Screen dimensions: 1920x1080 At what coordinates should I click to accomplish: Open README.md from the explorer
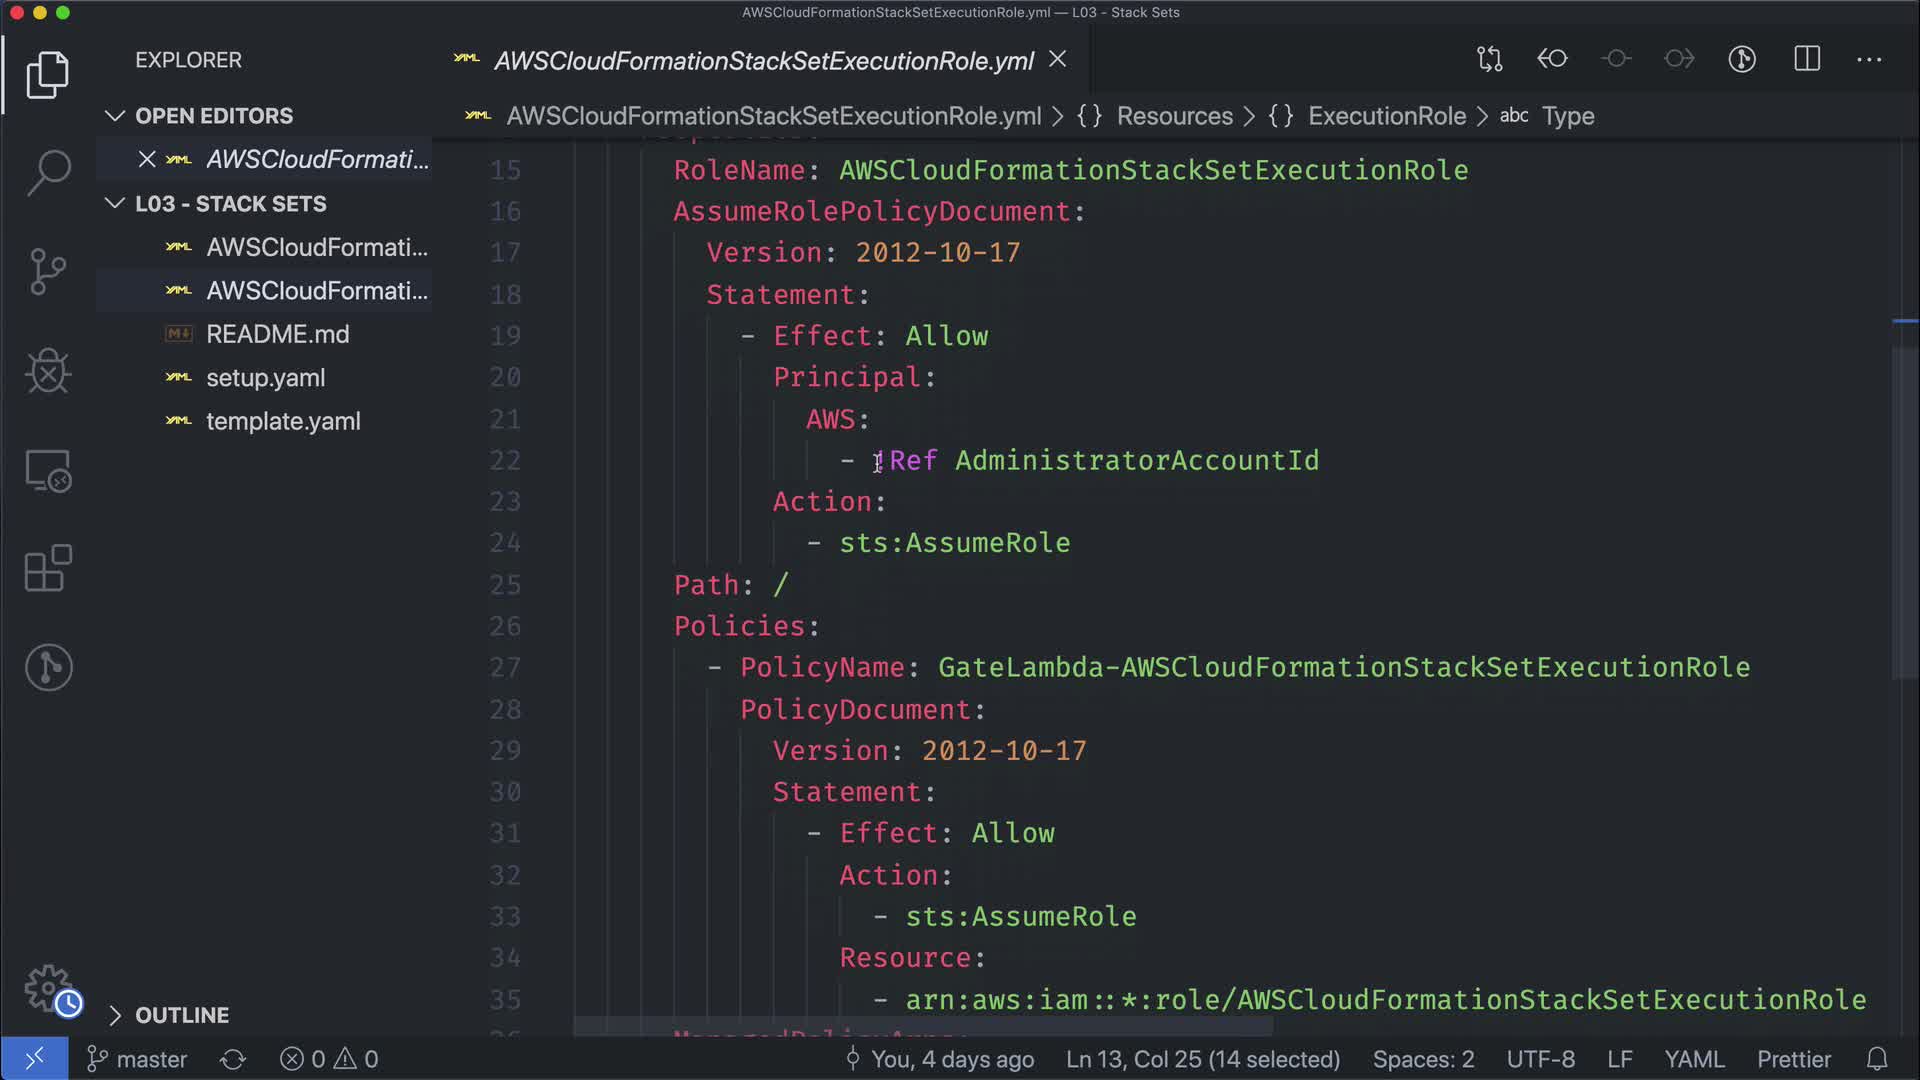click(277, 334)
